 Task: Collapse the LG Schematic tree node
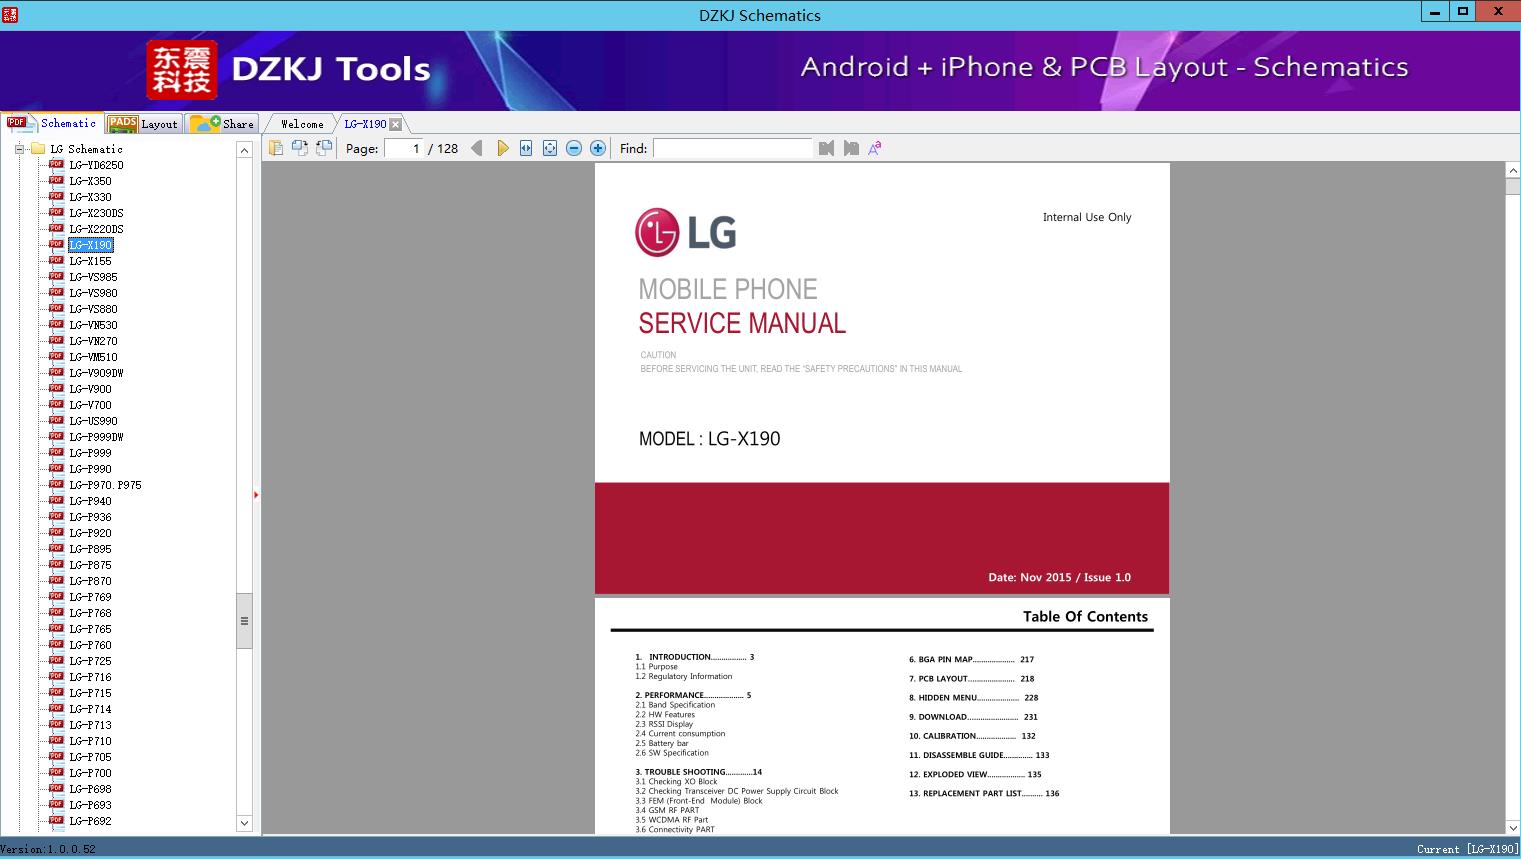[19, 149]
